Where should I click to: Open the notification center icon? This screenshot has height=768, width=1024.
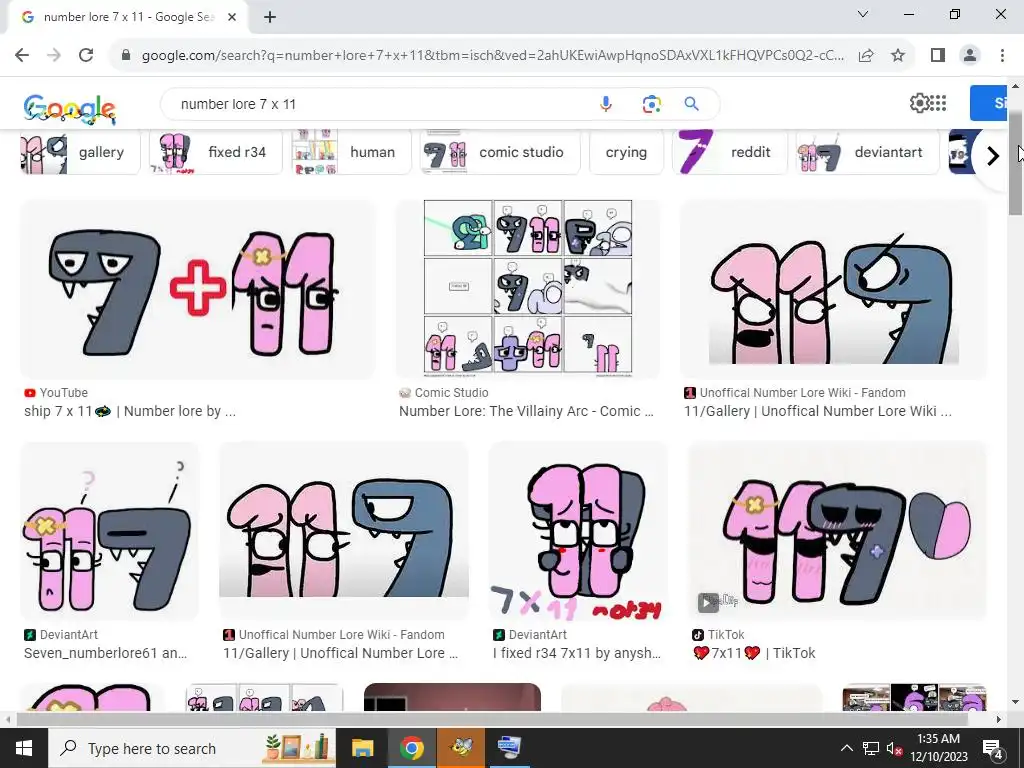(x=993, y=748)
